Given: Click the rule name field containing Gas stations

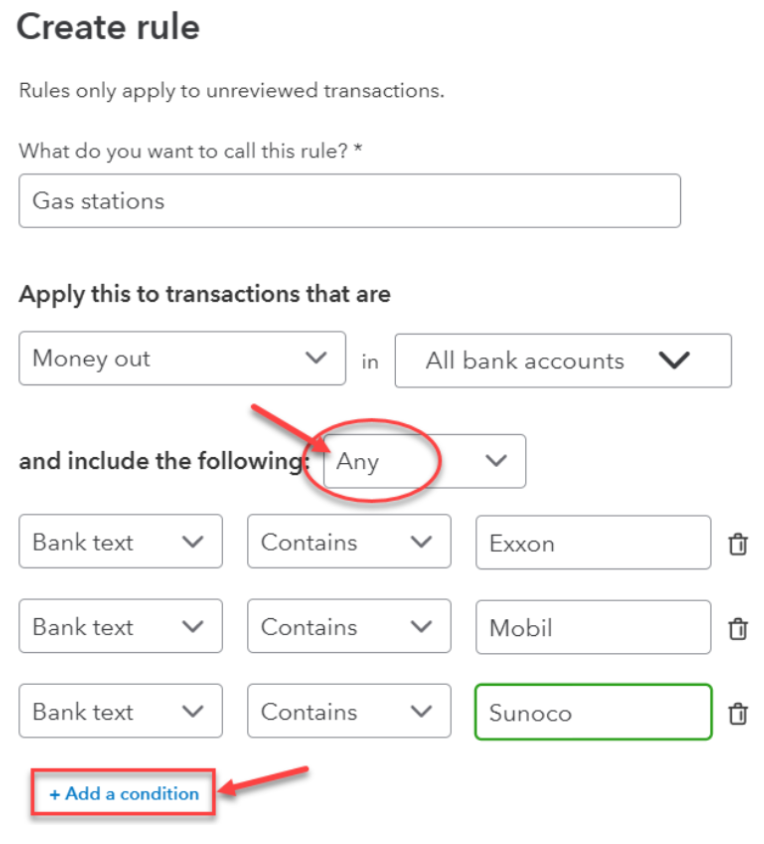Looking at the screenshot, I should tap(349, 201).
